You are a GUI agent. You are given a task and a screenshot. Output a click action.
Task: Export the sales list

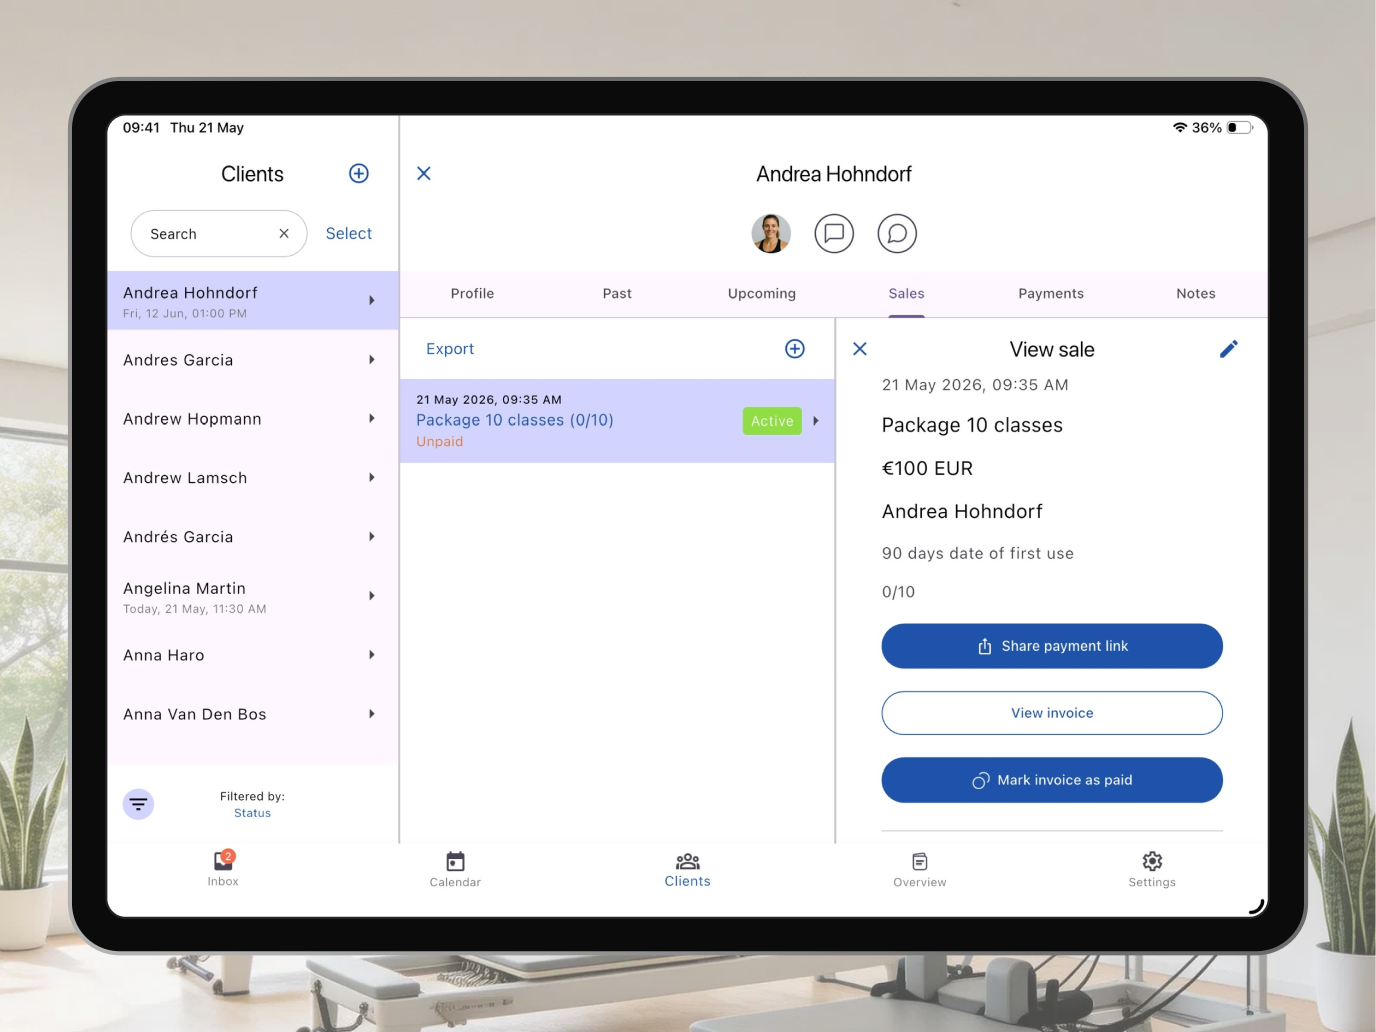coord(450,349)
